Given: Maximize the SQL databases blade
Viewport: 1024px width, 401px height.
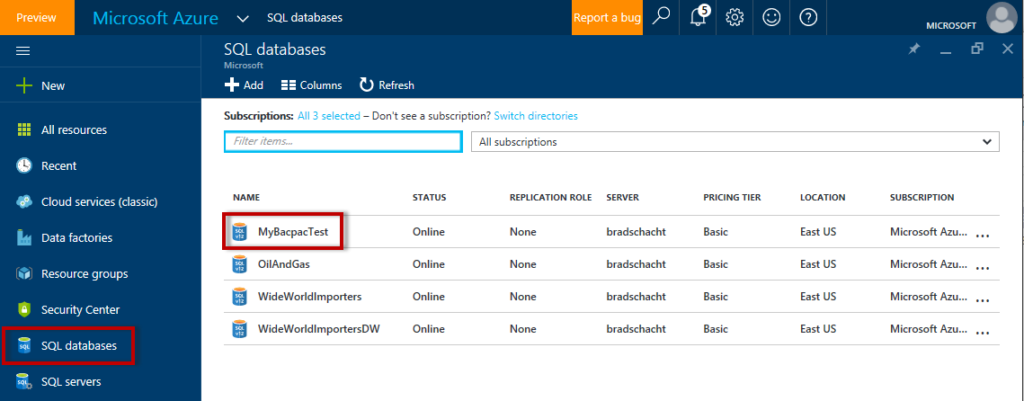Looking at the screenshot, I should 977,49.
